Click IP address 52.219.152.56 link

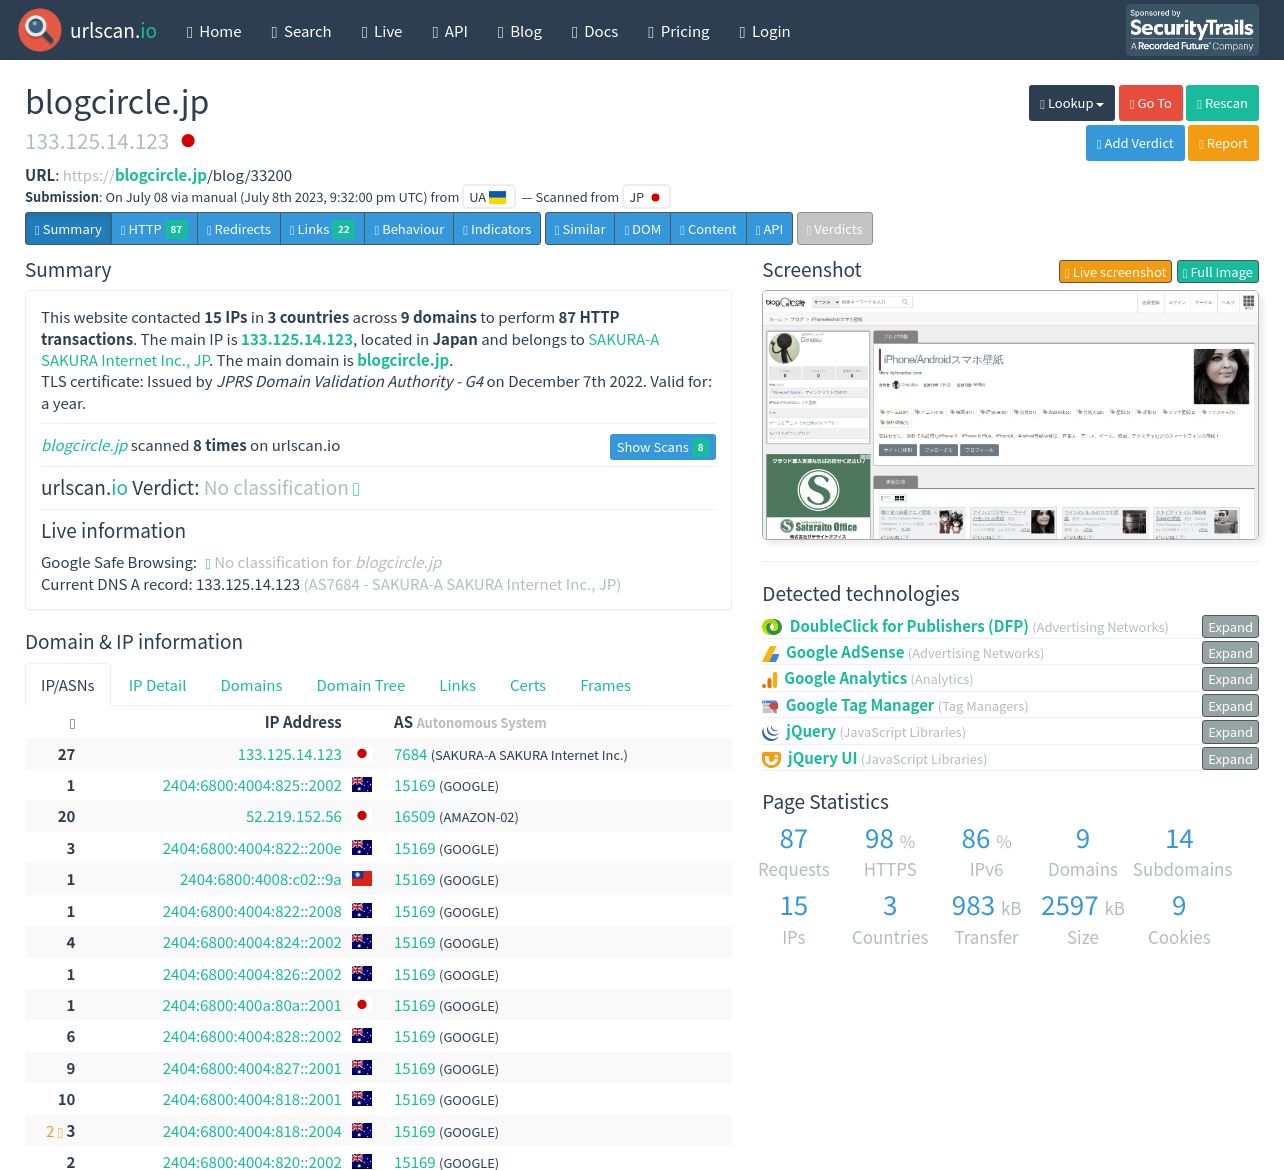tap(294, 816)
